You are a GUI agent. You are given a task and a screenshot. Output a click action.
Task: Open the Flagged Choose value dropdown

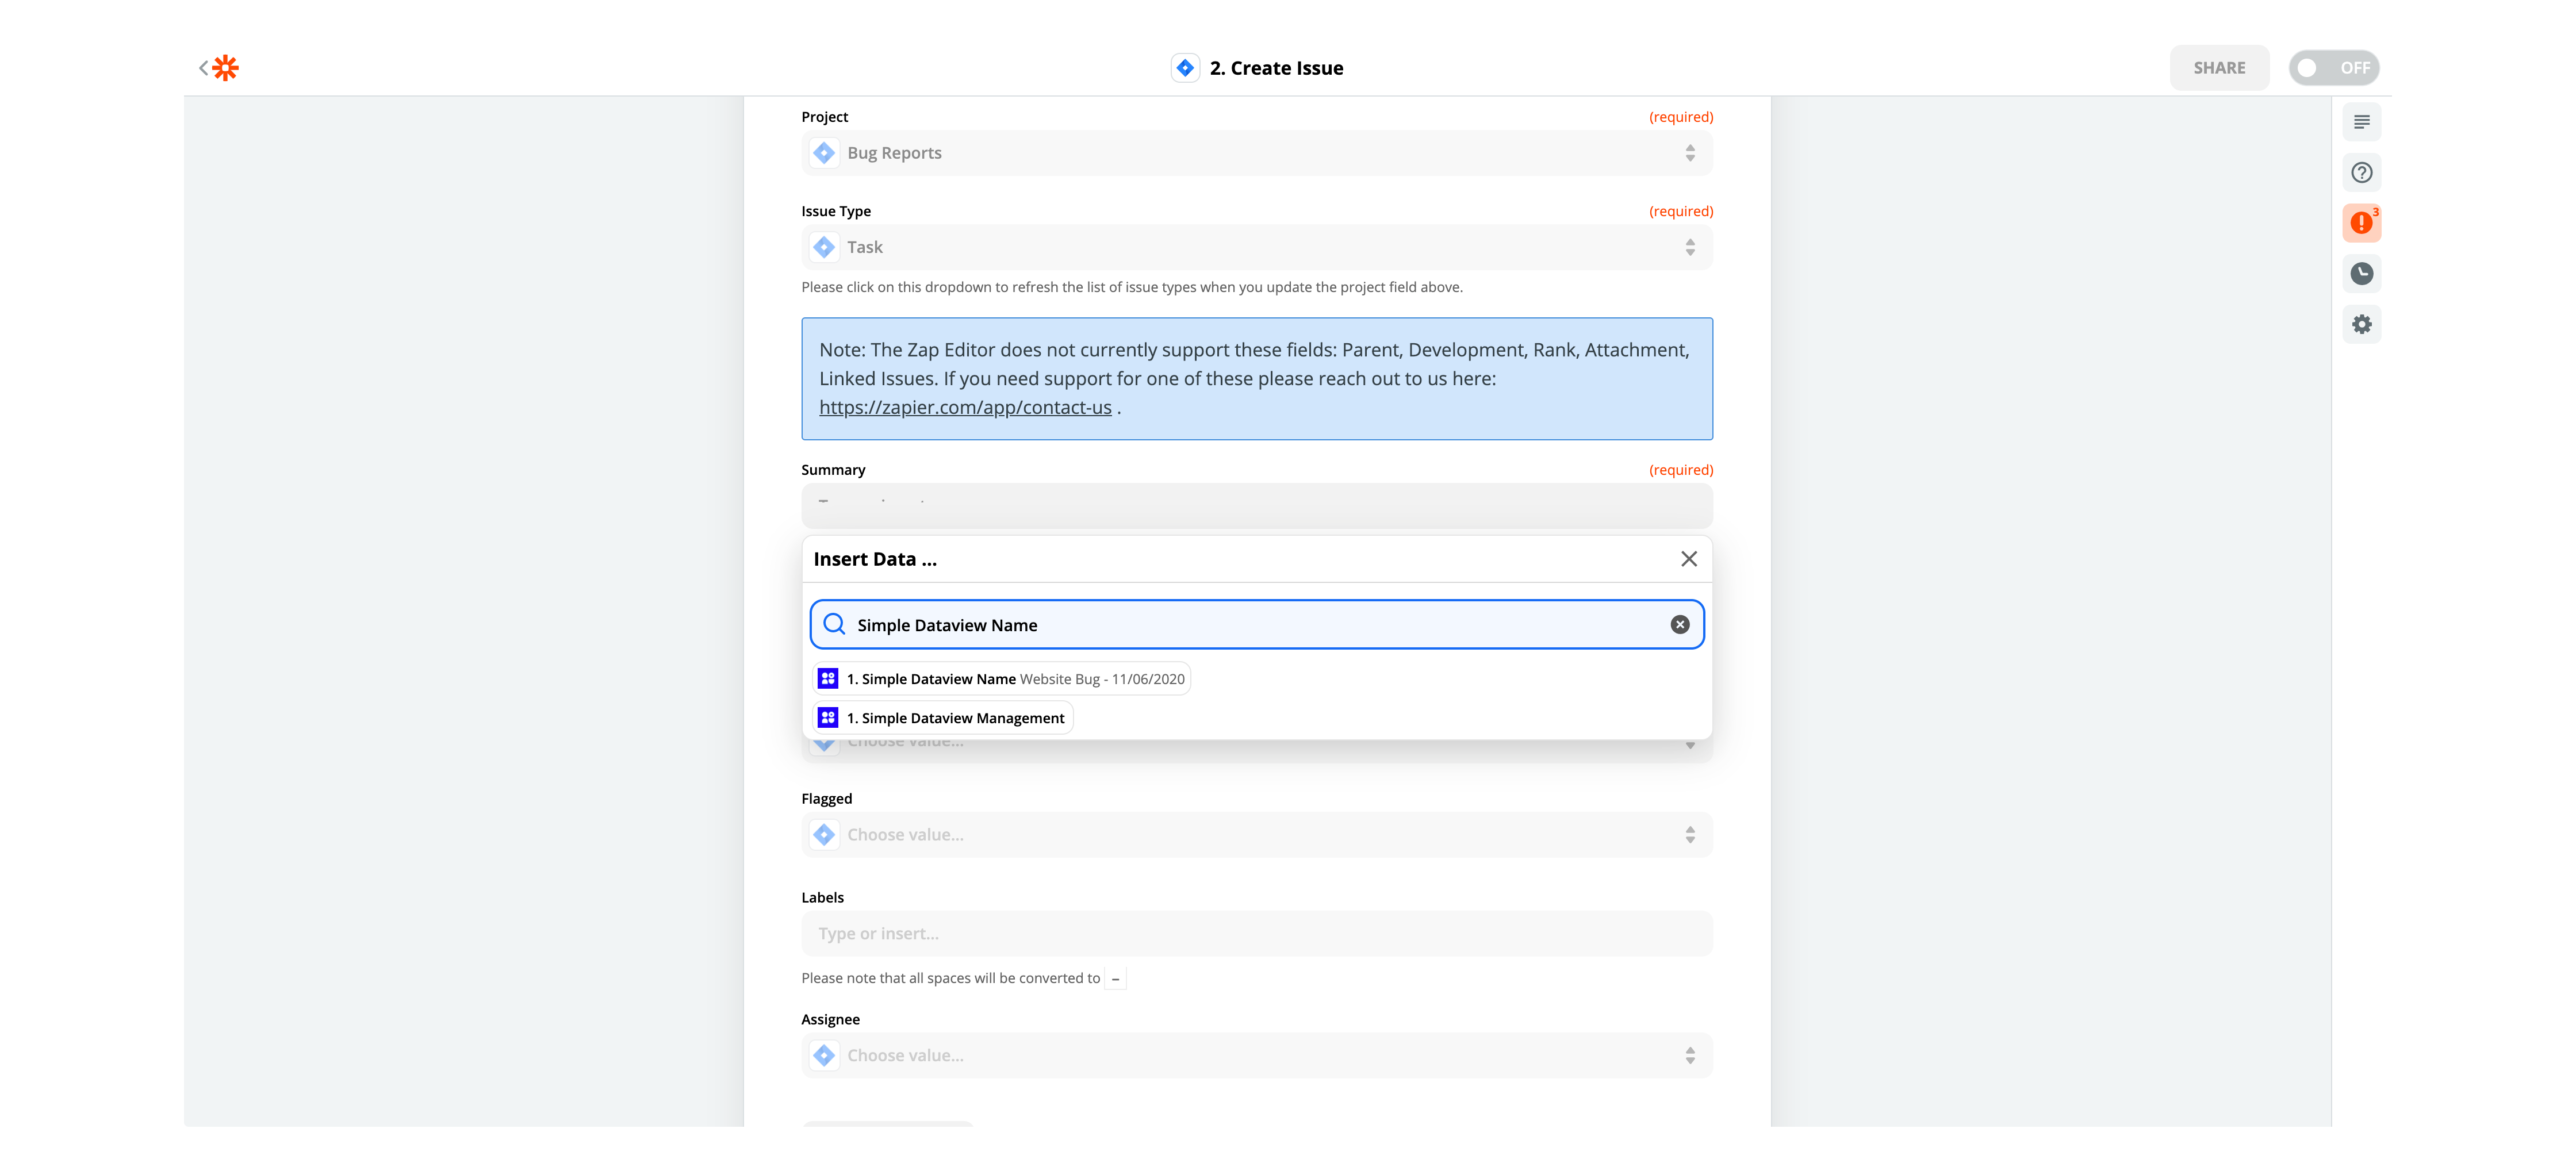[1256, 835]
